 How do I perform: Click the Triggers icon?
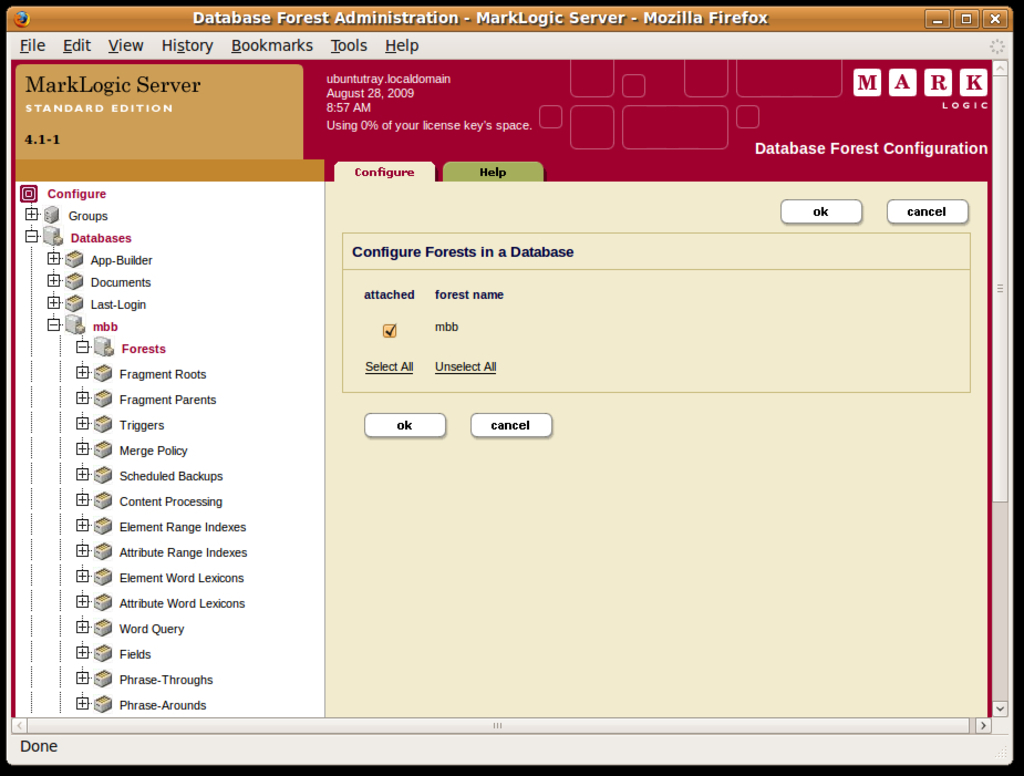click(x=103, y=425)
